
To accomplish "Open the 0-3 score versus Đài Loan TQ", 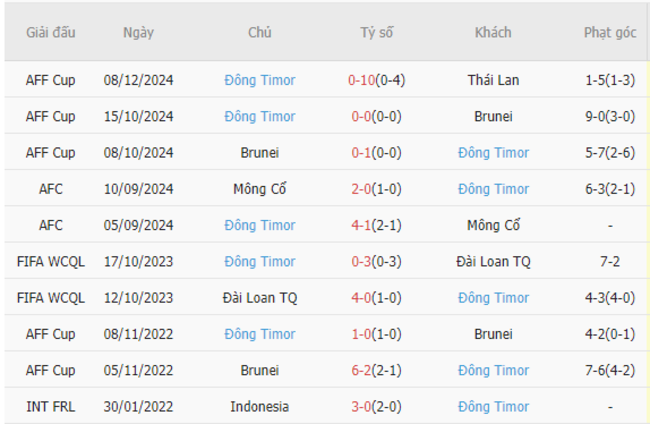I will 361,262.
